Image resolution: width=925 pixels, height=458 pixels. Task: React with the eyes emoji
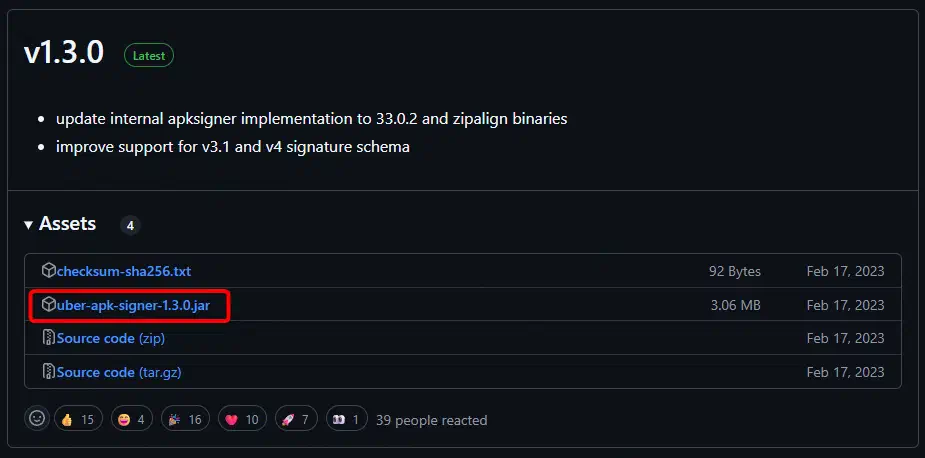point(347,419)
